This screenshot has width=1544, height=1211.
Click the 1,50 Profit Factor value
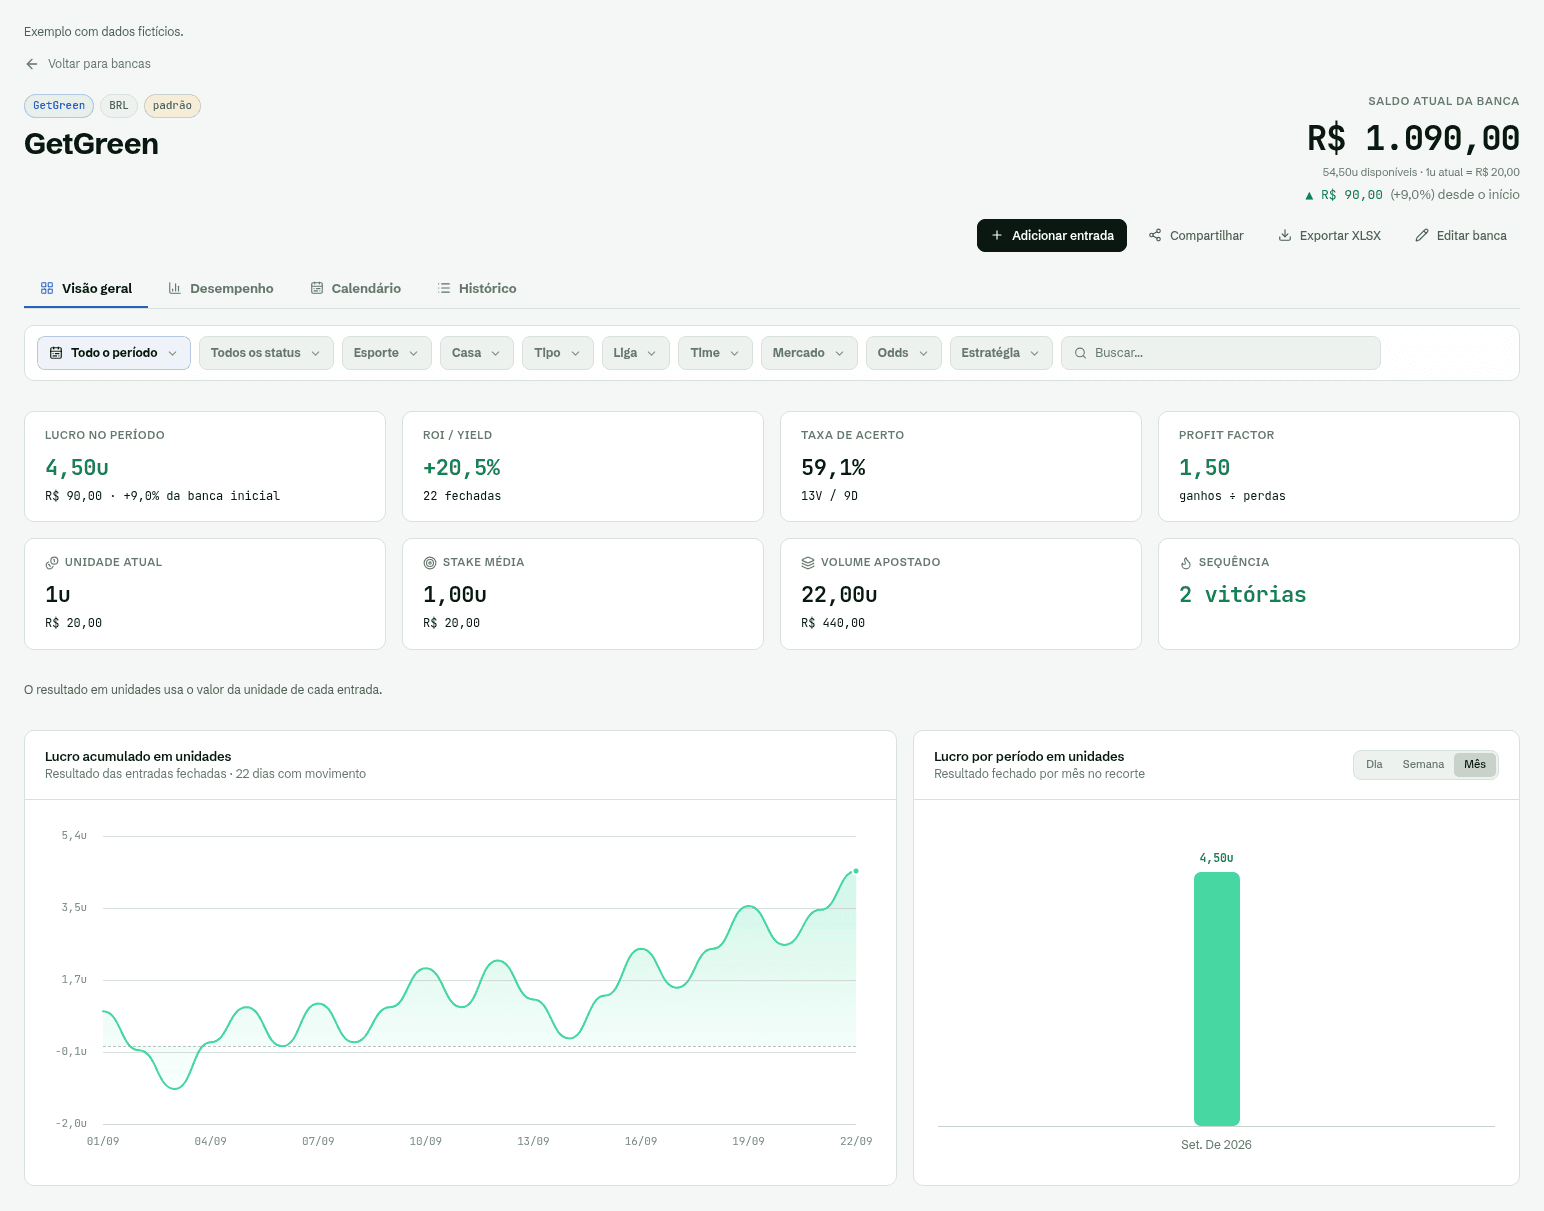click(1204, 468)
